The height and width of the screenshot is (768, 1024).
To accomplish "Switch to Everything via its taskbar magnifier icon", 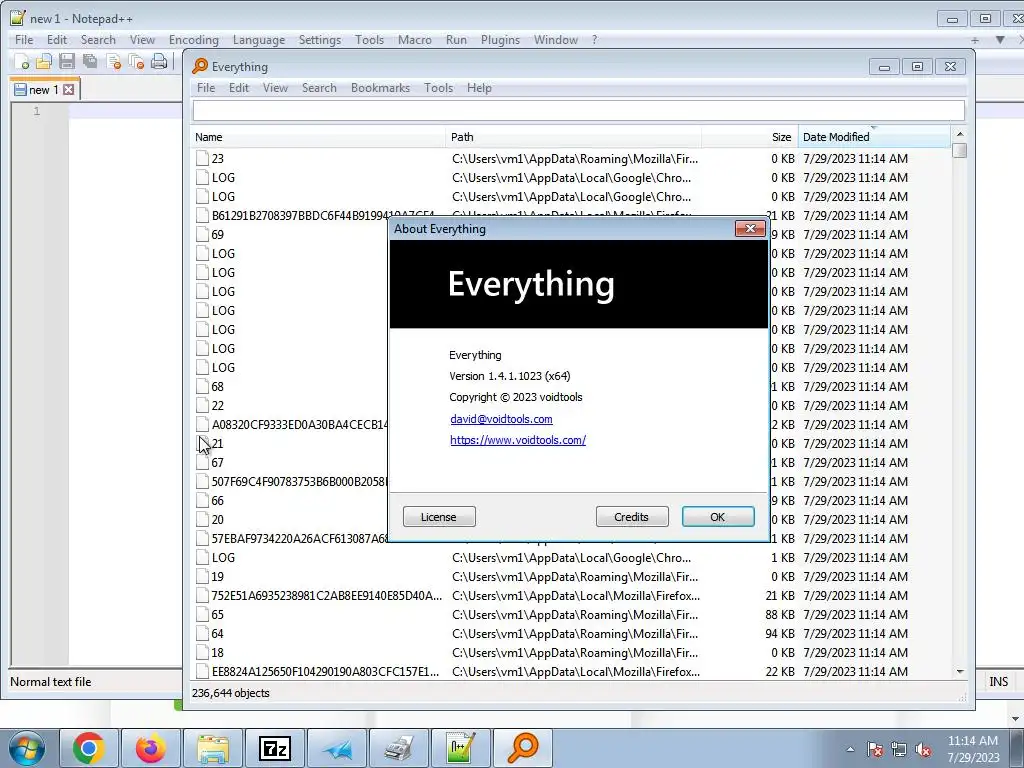I will tap(523, 748).
